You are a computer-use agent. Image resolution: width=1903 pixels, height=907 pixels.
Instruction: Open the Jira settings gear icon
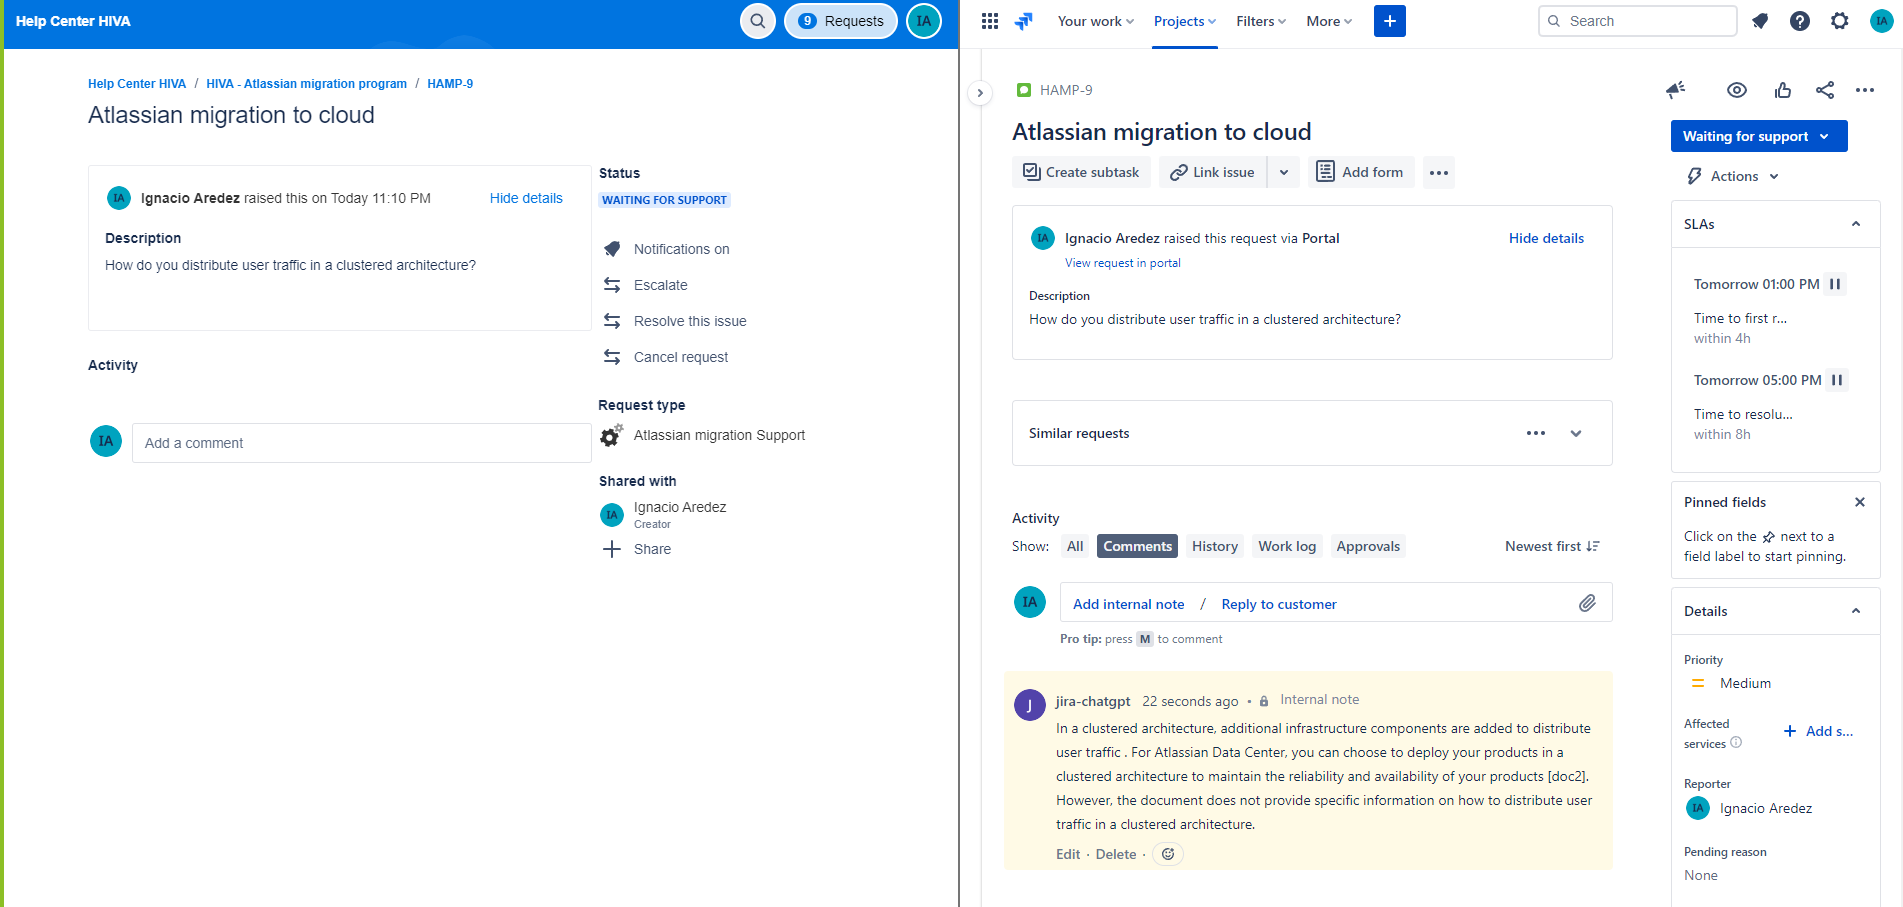pos(1840,21)
